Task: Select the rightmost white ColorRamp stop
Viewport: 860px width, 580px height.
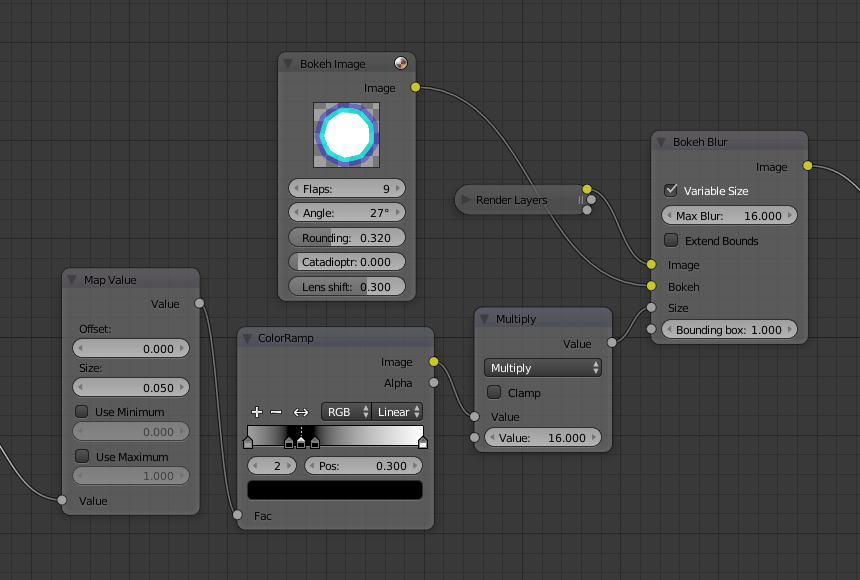Action: click(422, 442)
